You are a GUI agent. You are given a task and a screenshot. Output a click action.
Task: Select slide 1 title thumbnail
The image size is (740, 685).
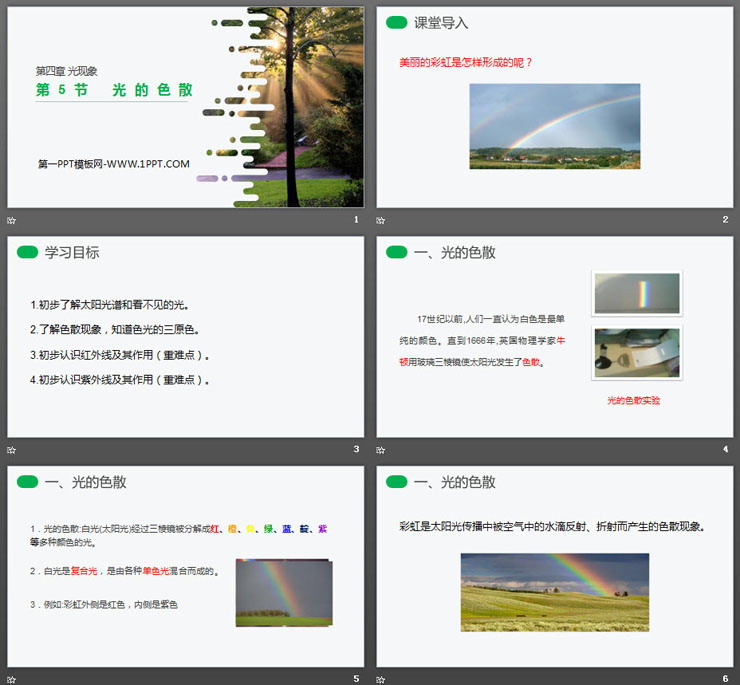(185, 107)
